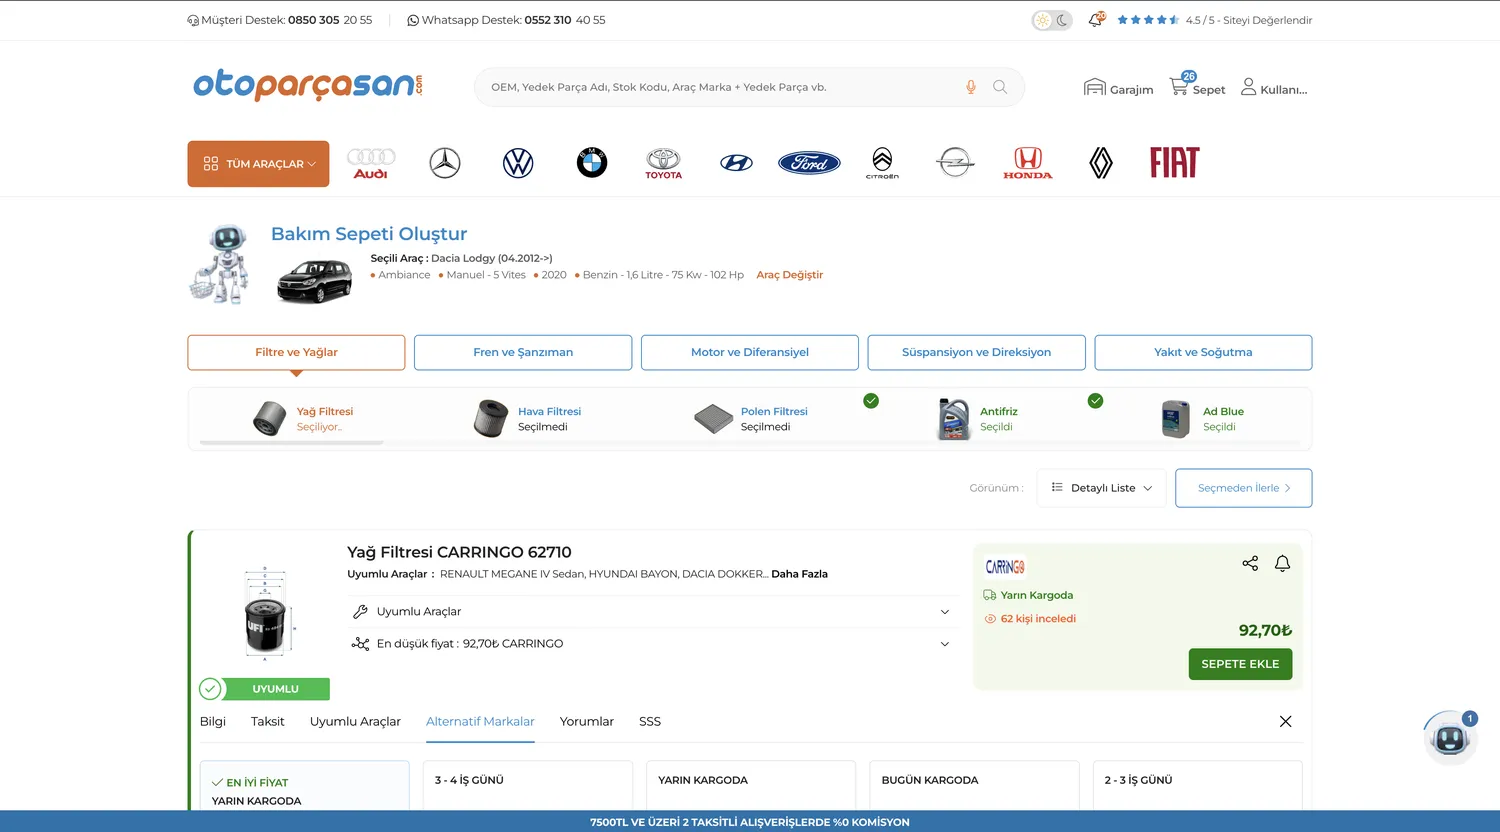Open the chatbot assistant bubble
The width and height of the screenshot is (1500, 832).
coord(1450,738)
